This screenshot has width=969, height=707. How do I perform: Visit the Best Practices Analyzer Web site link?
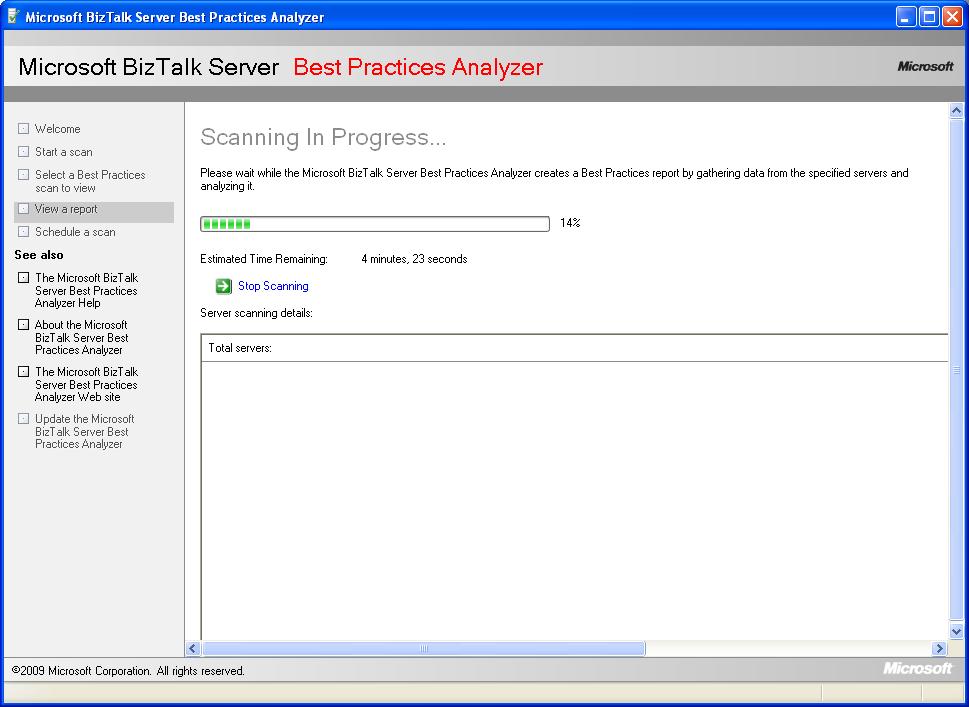87,384
